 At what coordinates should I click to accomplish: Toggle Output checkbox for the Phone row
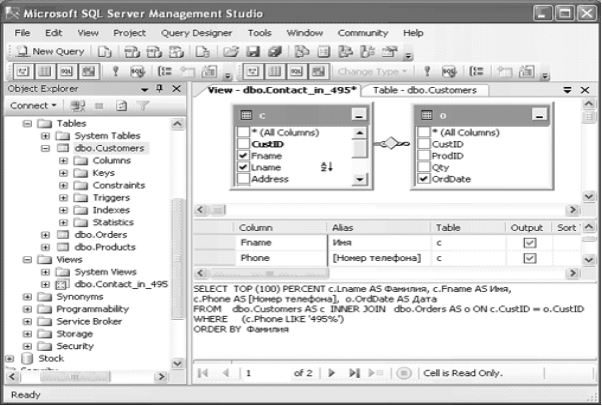click(530, 258)
